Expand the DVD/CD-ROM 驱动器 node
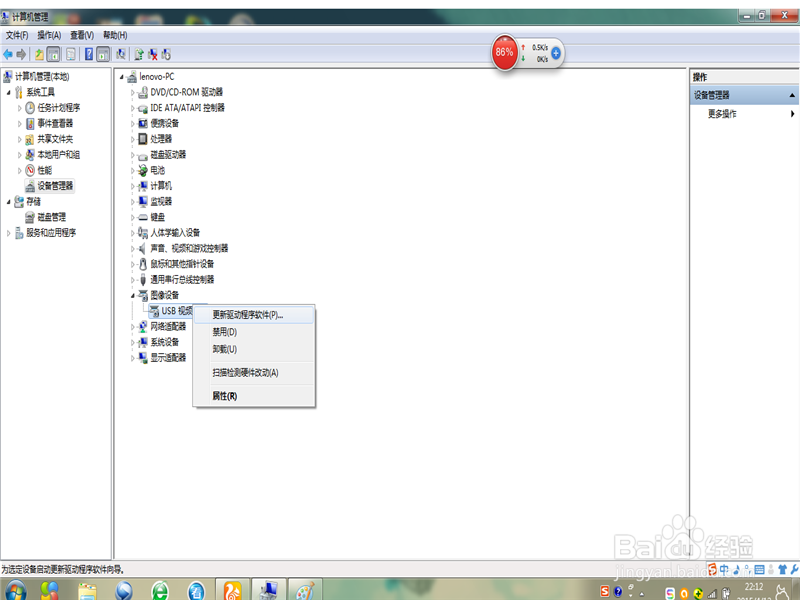The width and height of the screenshot is (800, 600). [132, 92]
